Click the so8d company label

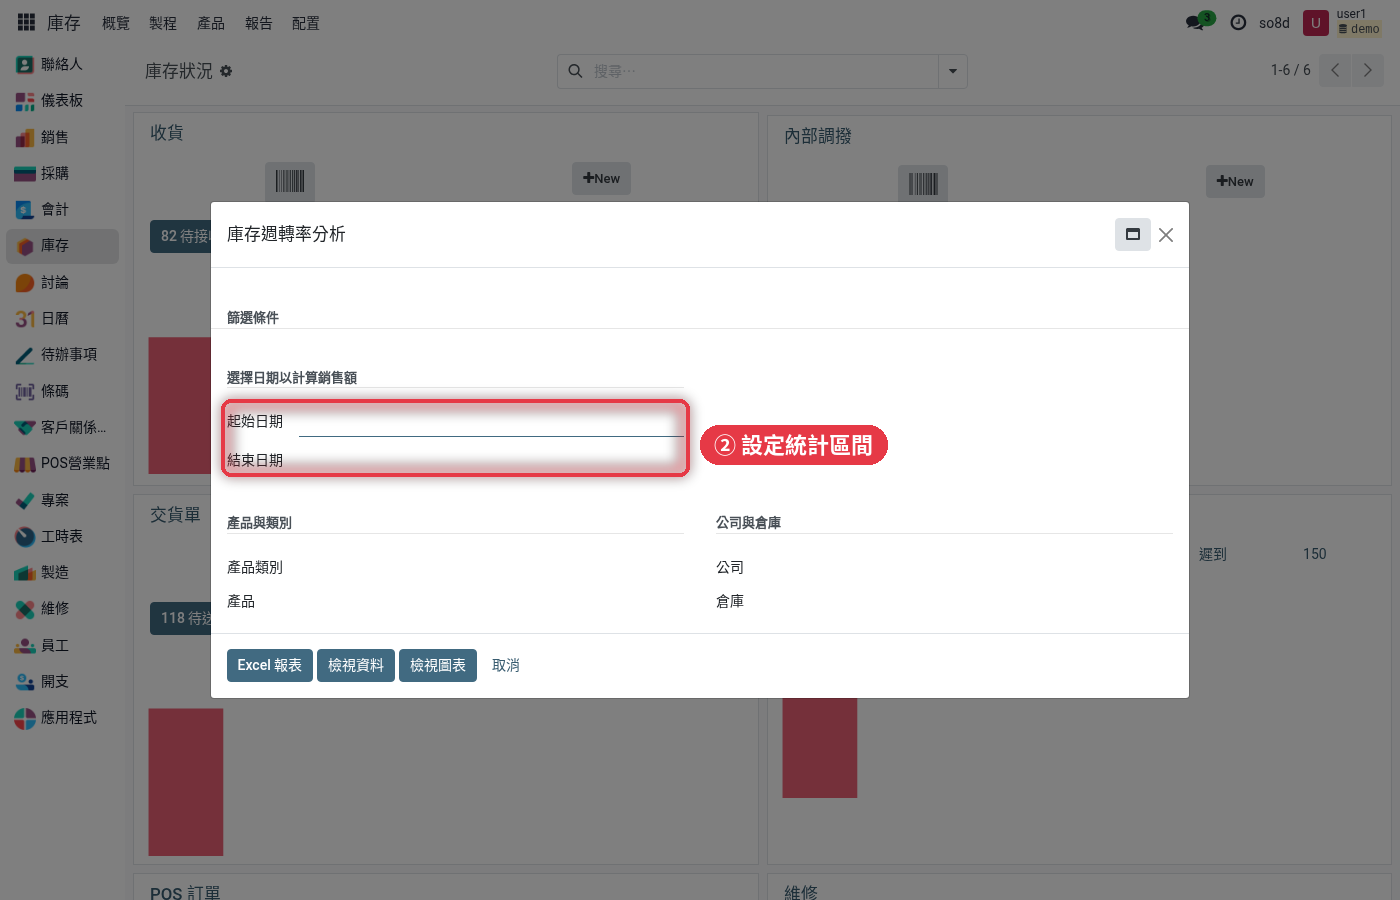coord(1274,23)
